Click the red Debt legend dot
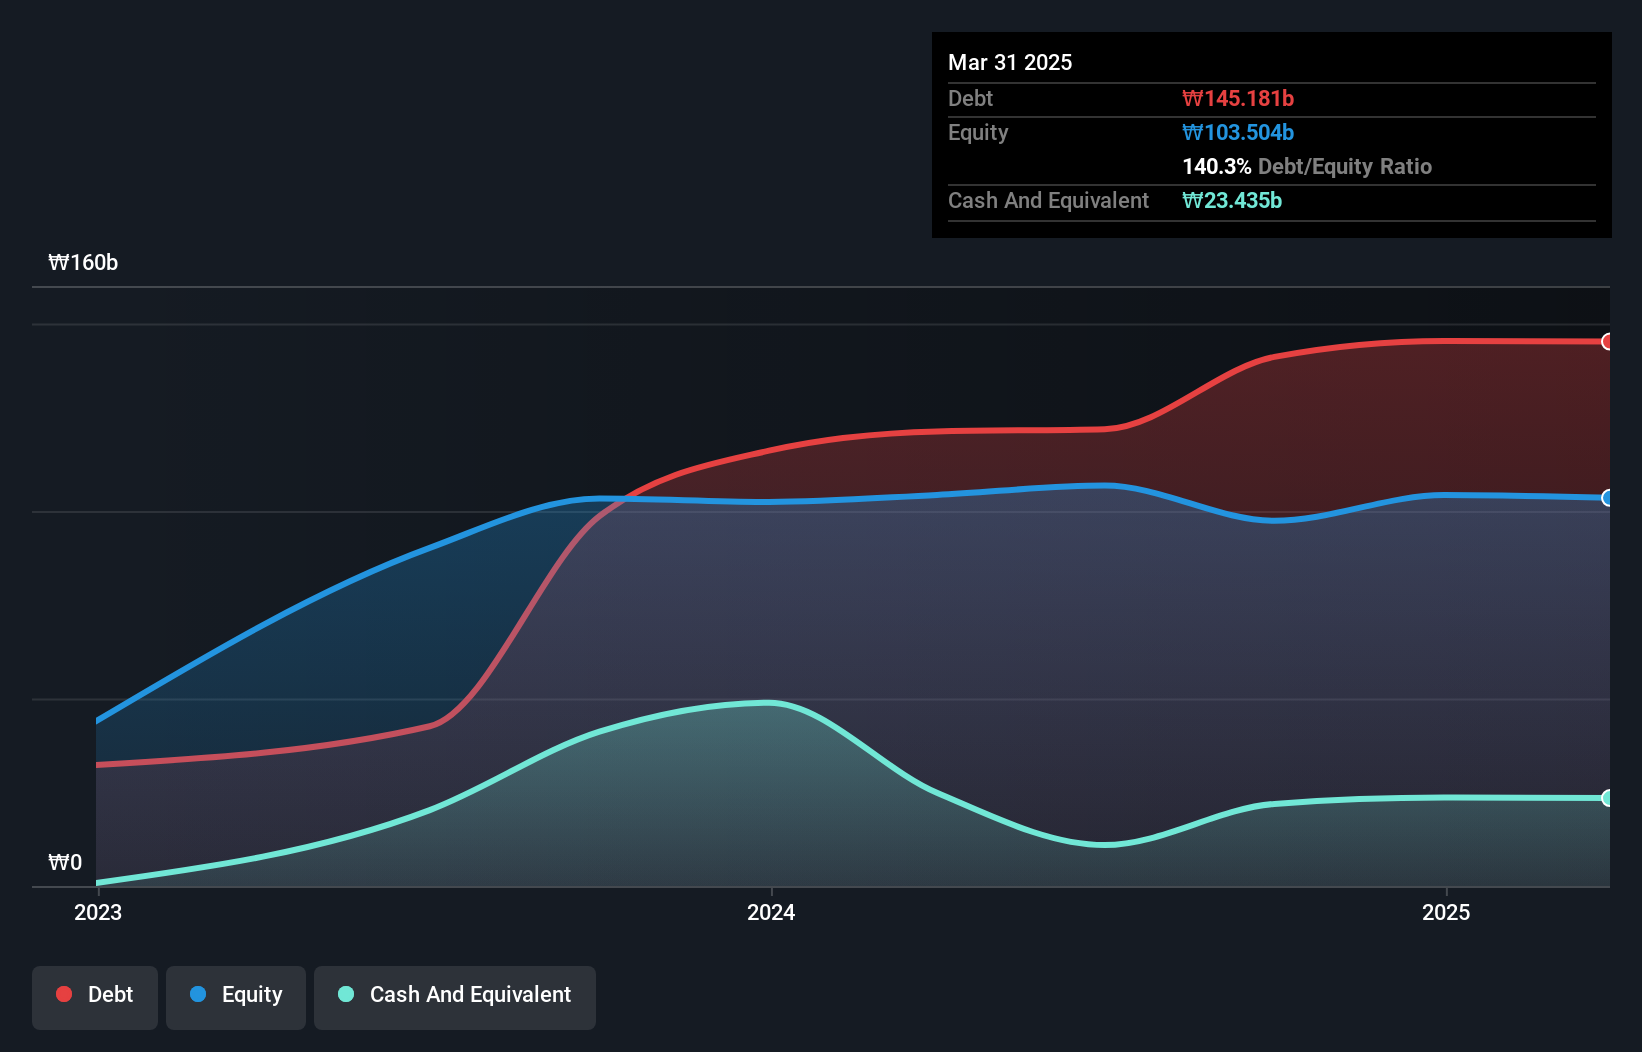Screen dimensions: 1642x1052 [x=63, y=994]
